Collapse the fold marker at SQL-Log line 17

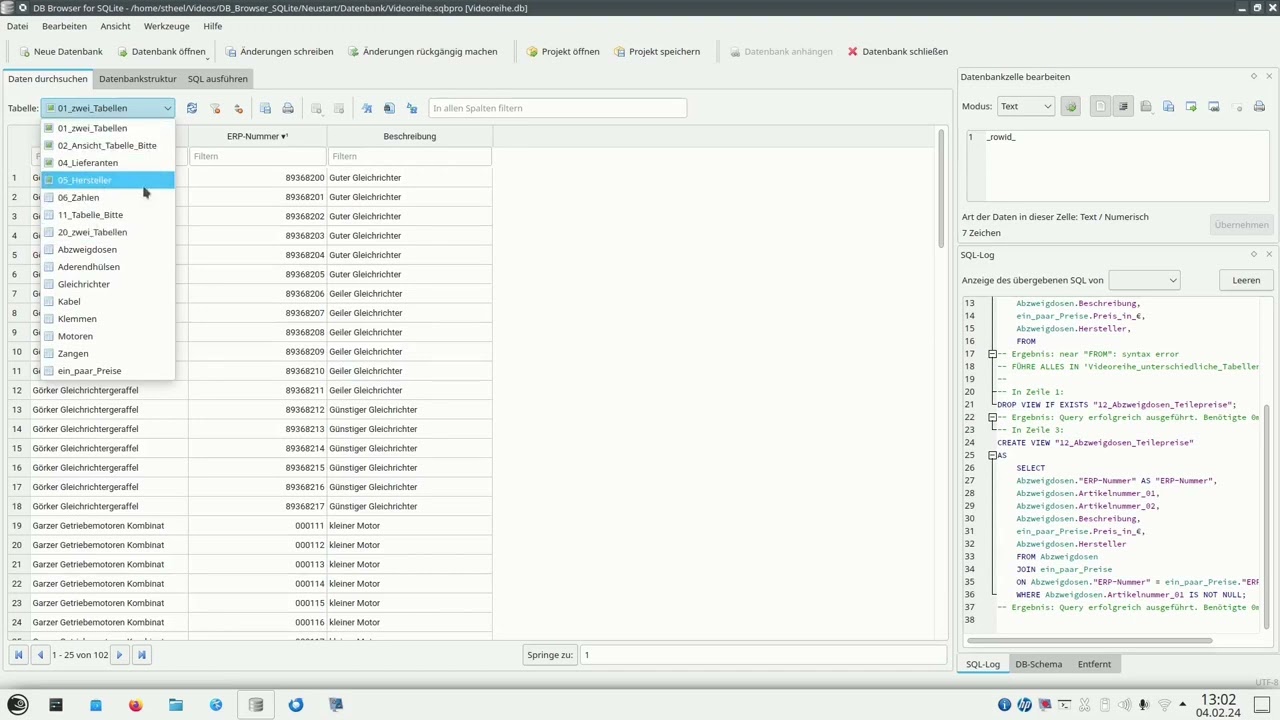[x=992, y=354]
